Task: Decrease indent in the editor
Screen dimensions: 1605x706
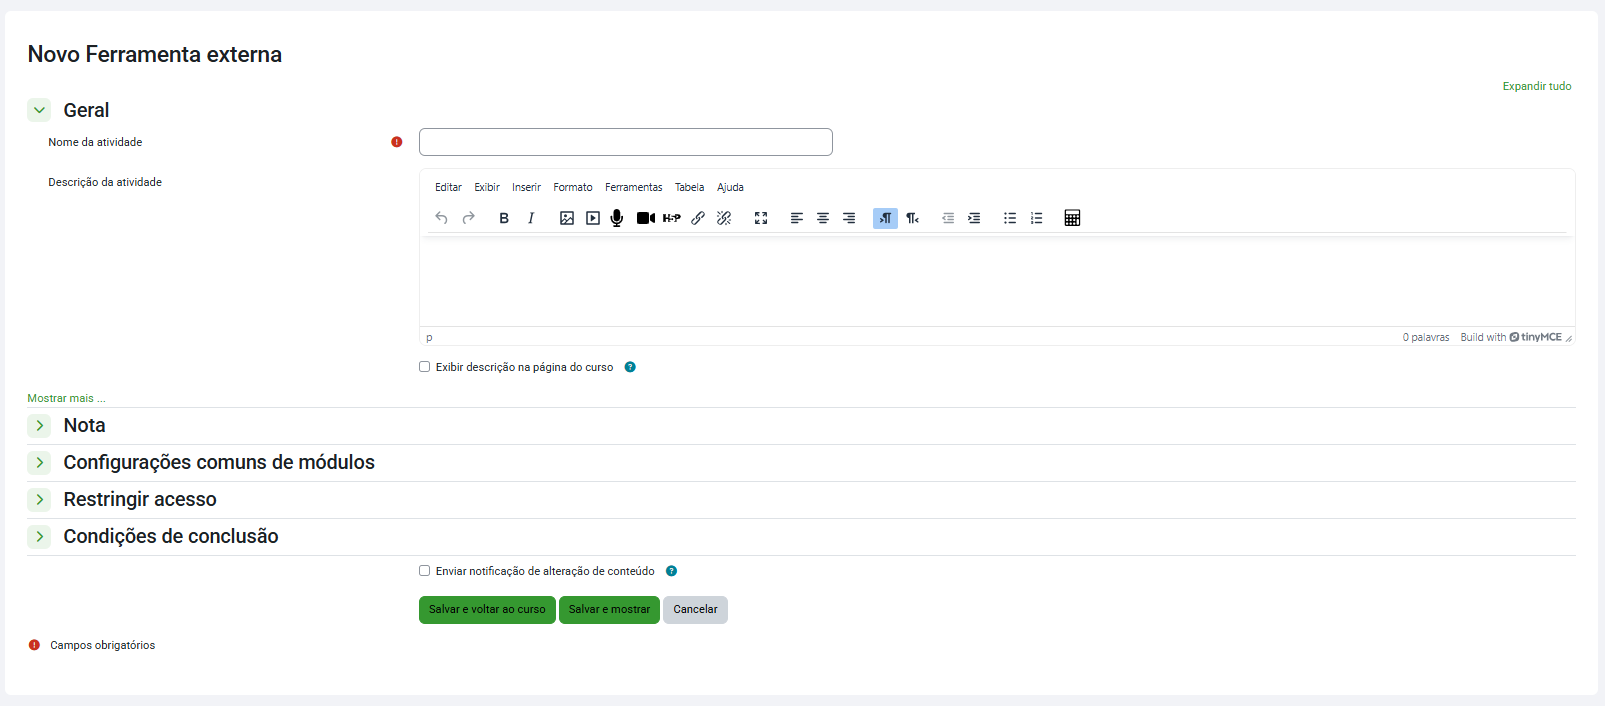Action: pos(948,218)
